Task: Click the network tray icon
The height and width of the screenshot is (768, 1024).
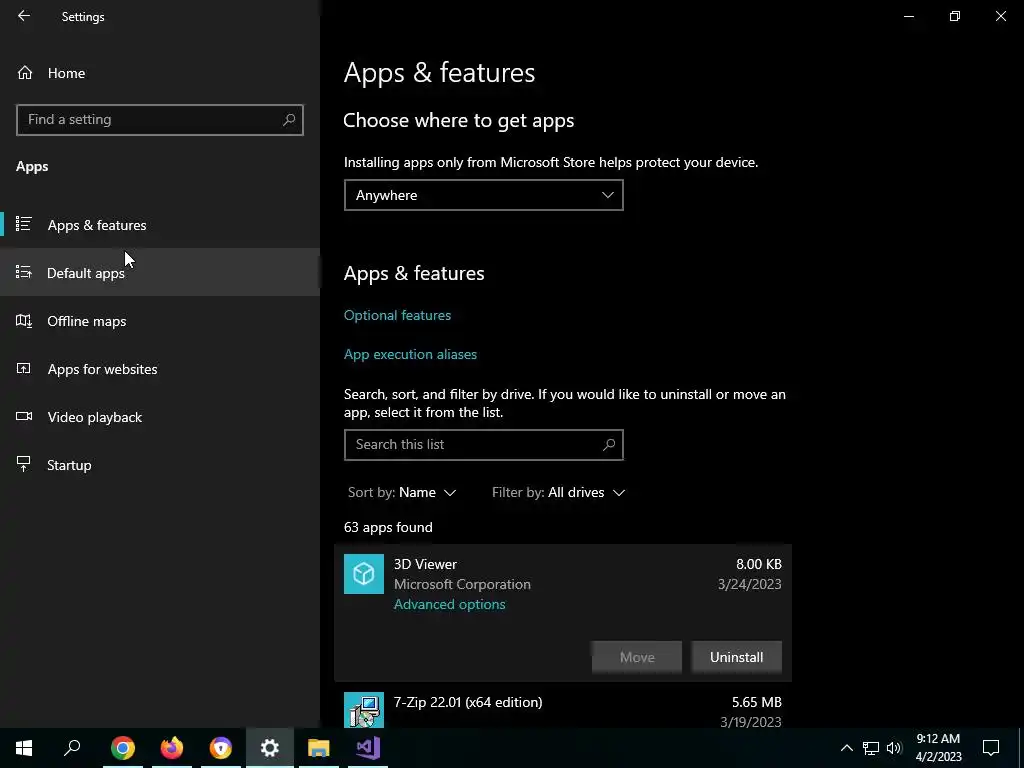Action: coord(871,748)
